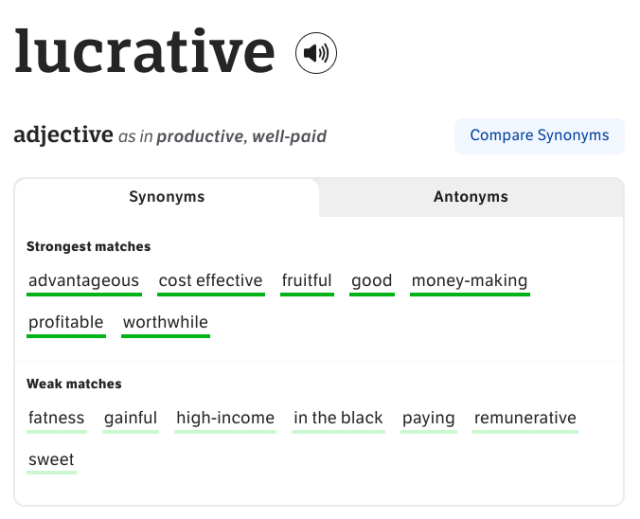Click the 'productive, well-paid' definition text
This screenshot has height=519, width=640.
tap(242, 137)
